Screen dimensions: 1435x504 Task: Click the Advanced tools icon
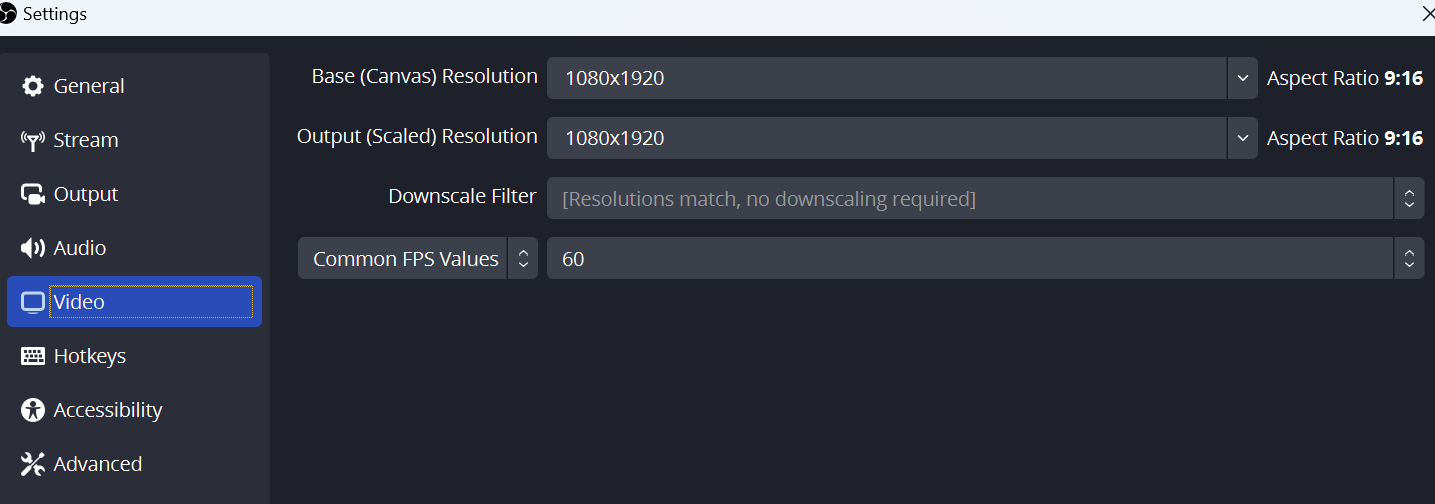(33, 464)
